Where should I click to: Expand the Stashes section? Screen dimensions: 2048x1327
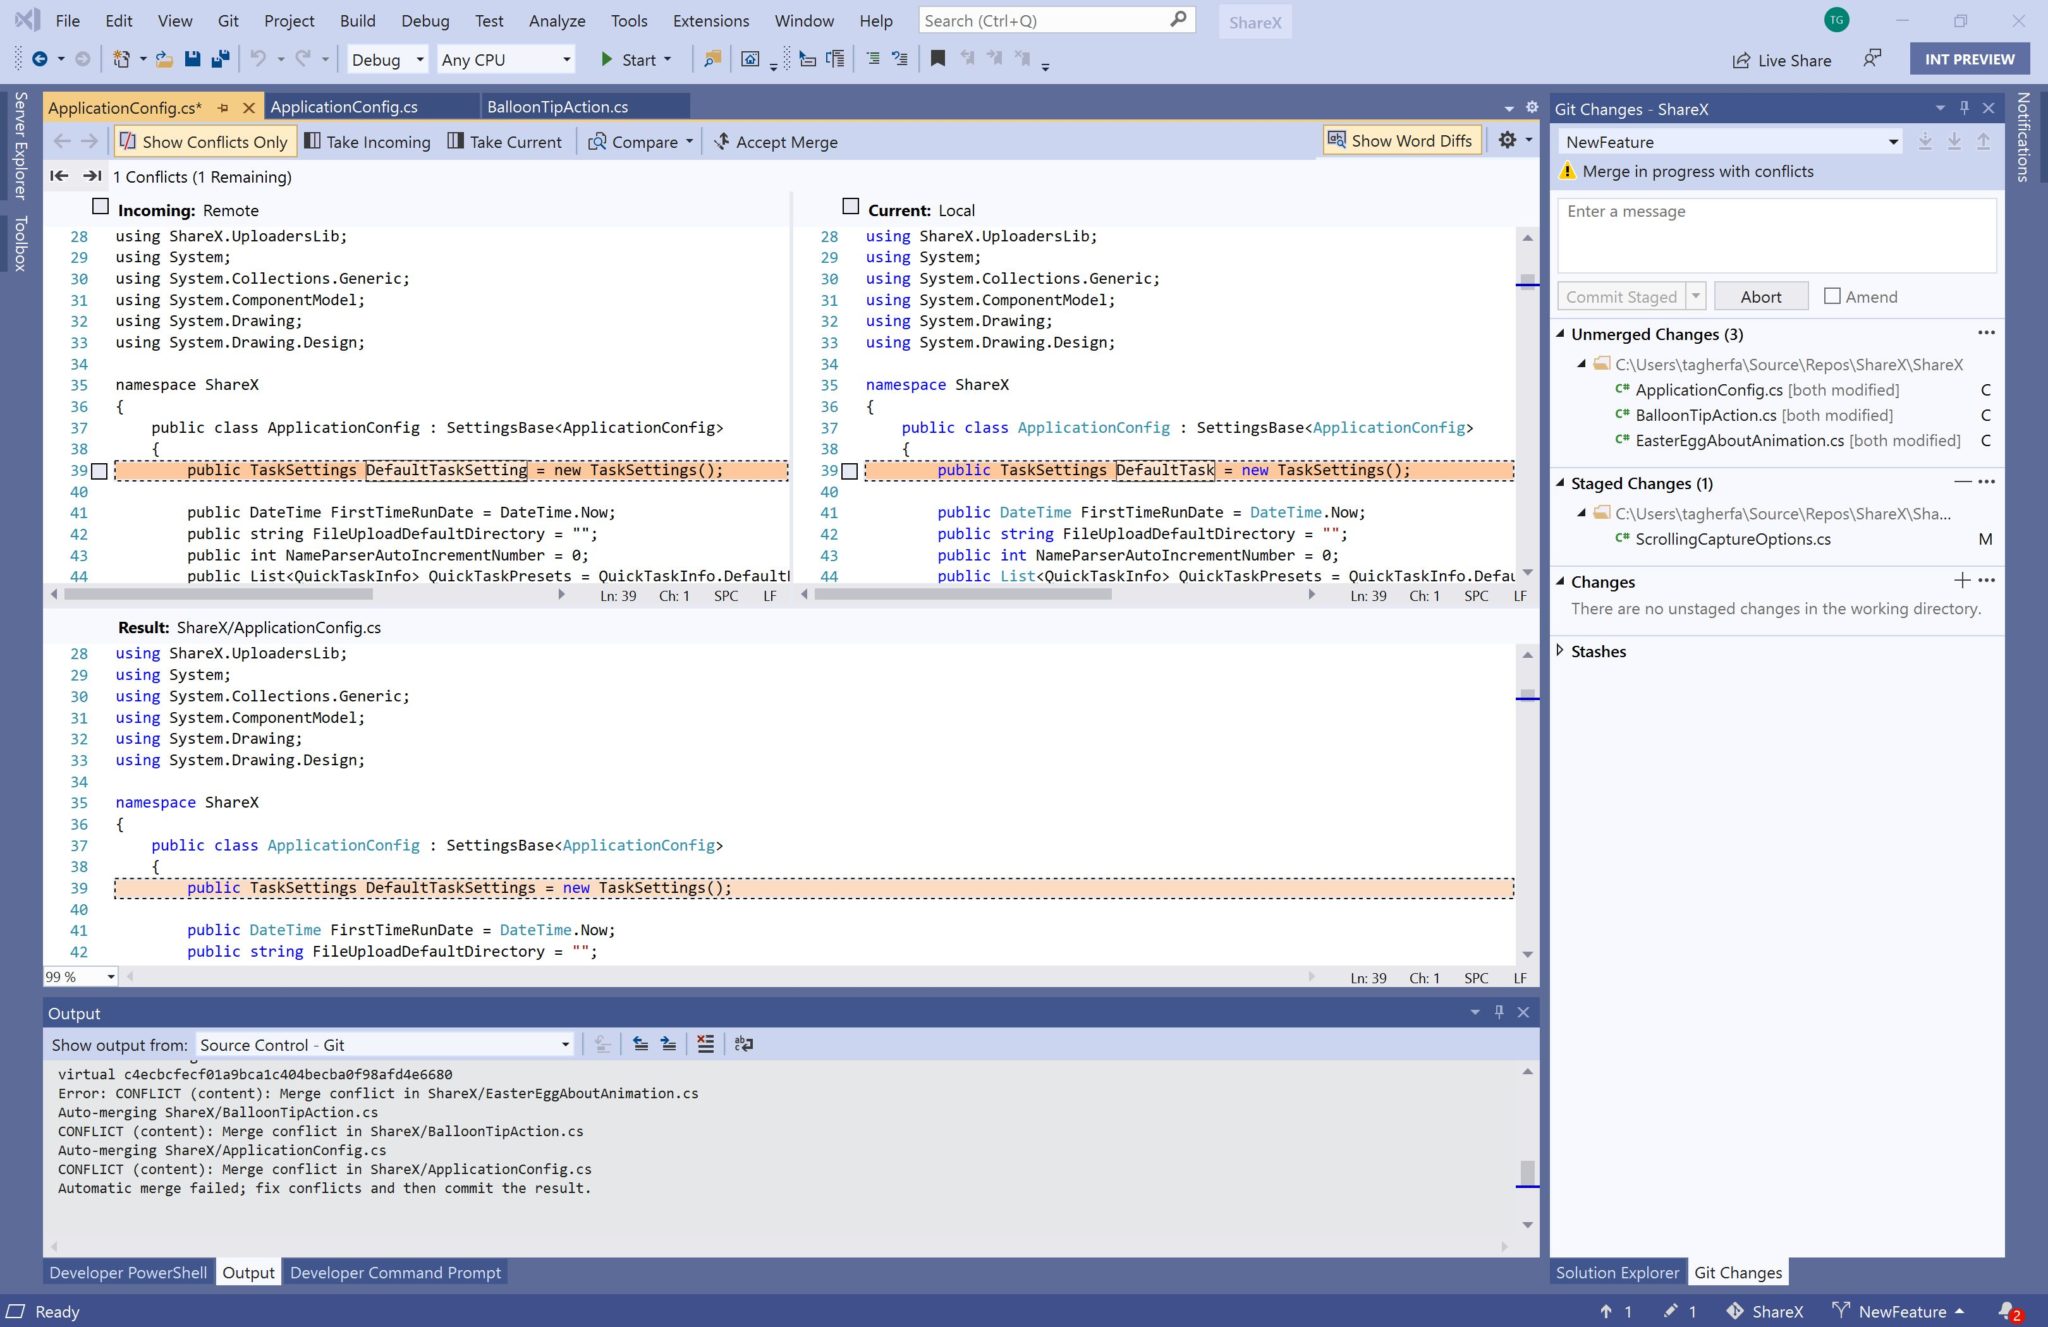point(1562,651)
